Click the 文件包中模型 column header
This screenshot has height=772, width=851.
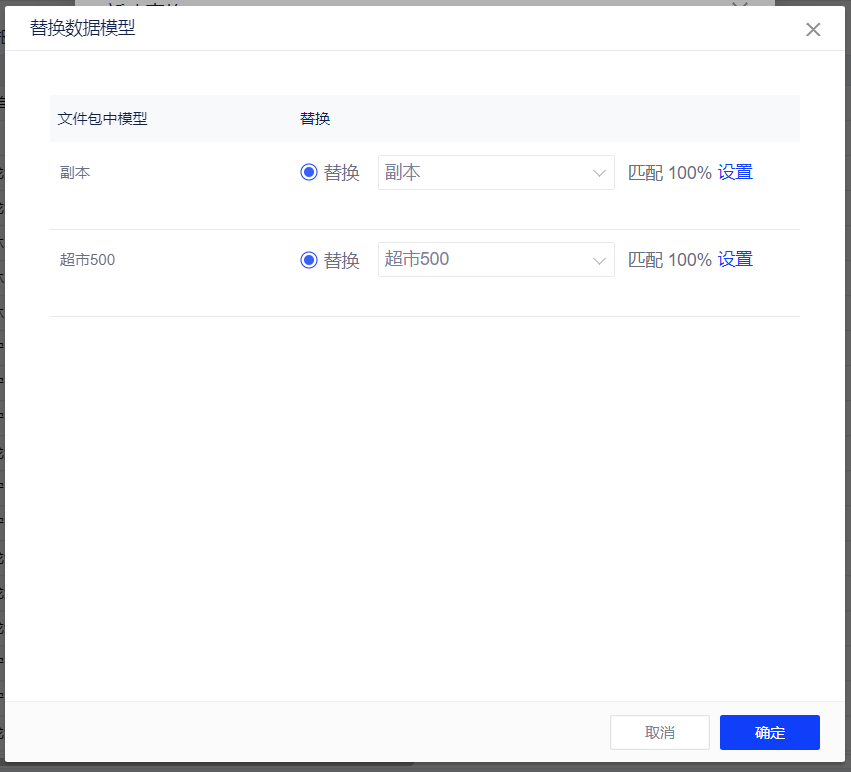pyautogui.click(x=102, y=118)
